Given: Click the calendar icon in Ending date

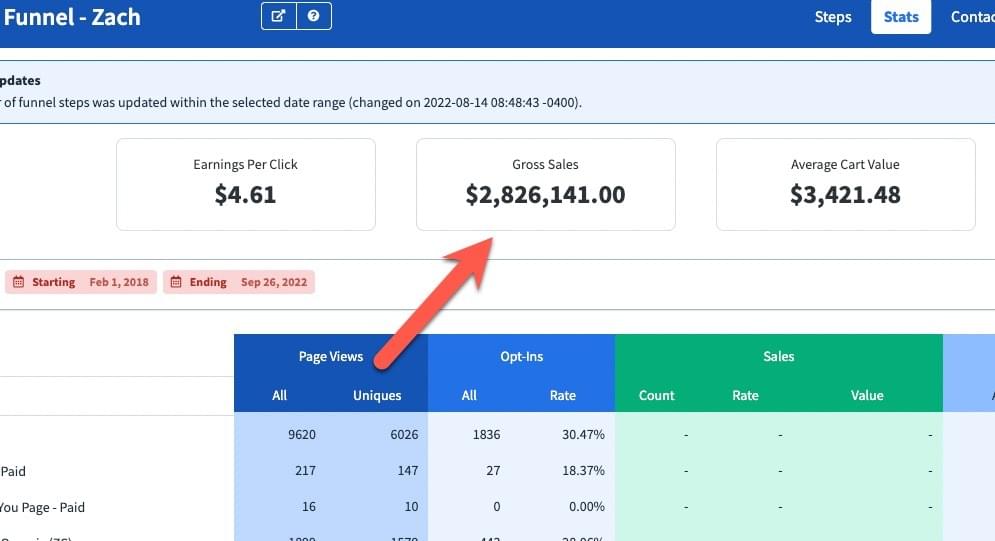Looking at the screenshot, I should (x=176, y=282).
